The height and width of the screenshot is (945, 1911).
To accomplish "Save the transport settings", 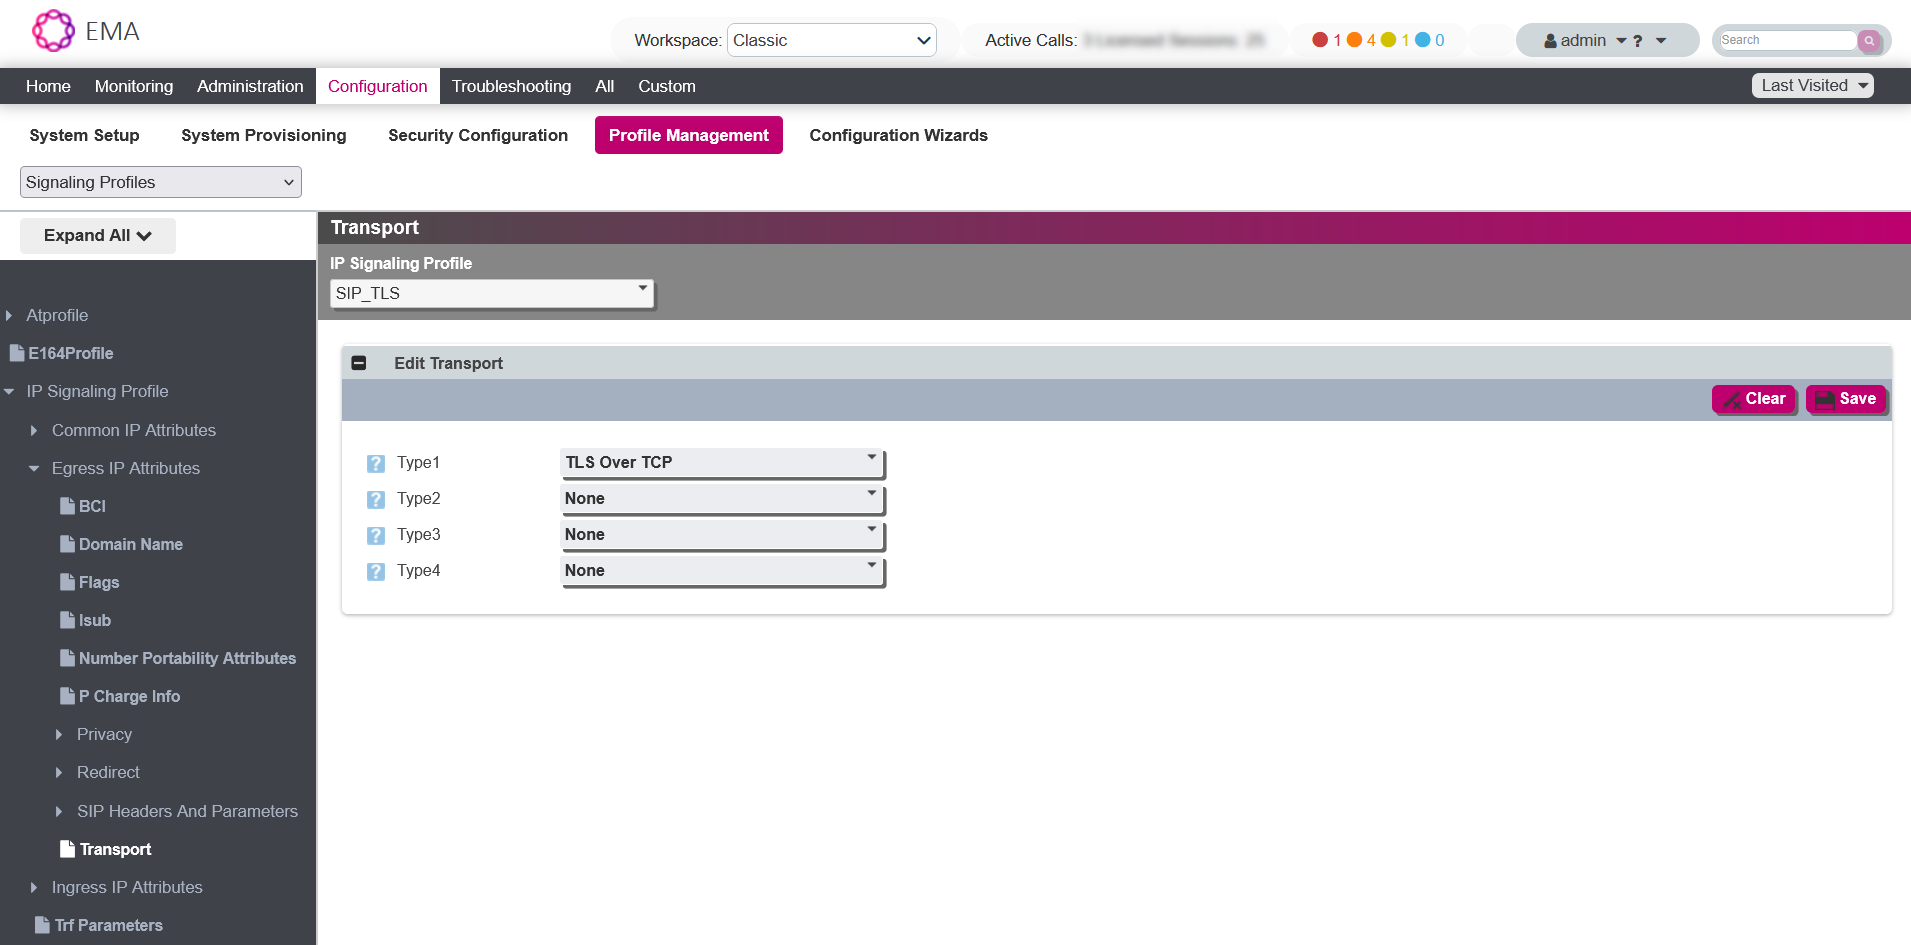I will (x=1845, y=399).
